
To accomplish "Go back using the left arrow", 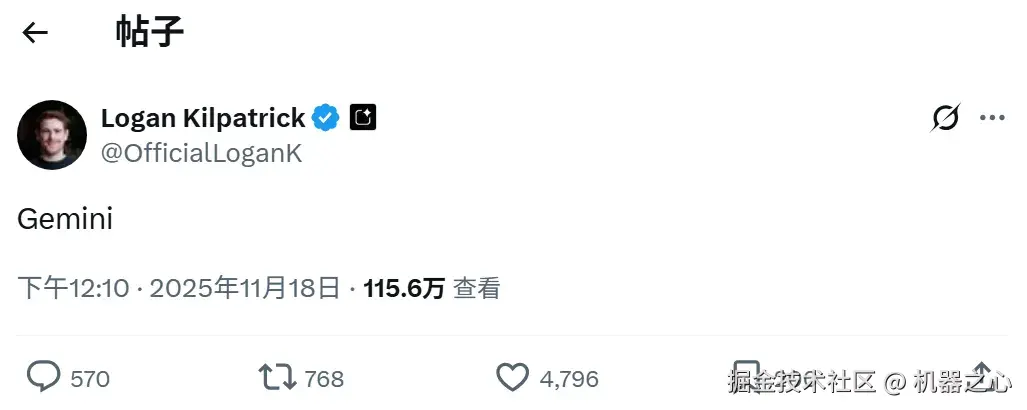I will tap(35, 33).
